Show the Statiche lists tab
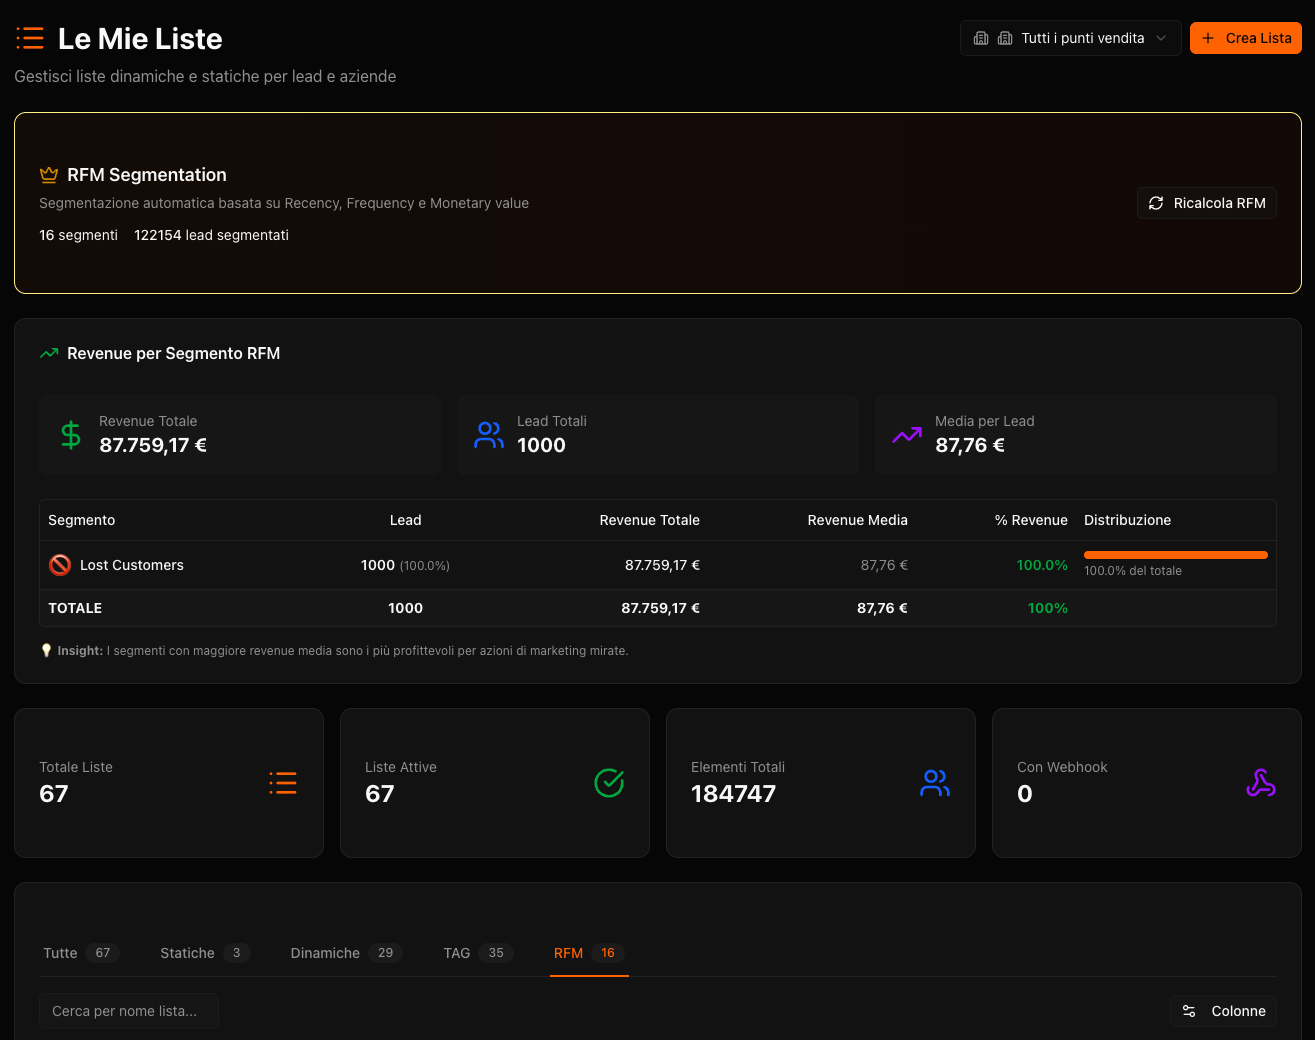Viewport: 1315px width, 1040px height. point(204,953)
